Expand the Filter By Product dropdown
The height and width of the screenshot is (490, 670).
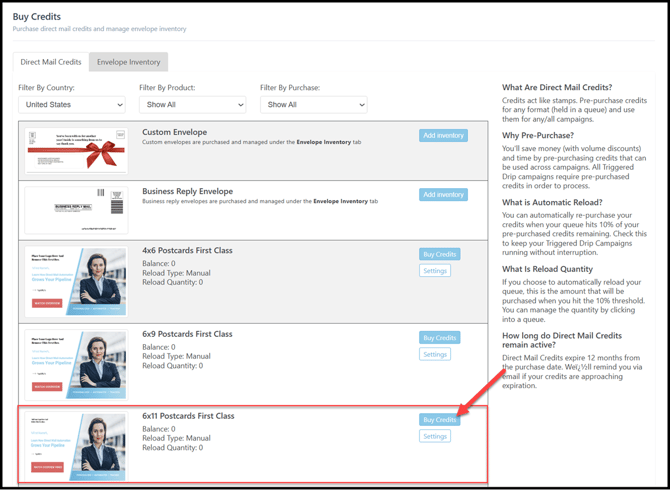point(193,105)
